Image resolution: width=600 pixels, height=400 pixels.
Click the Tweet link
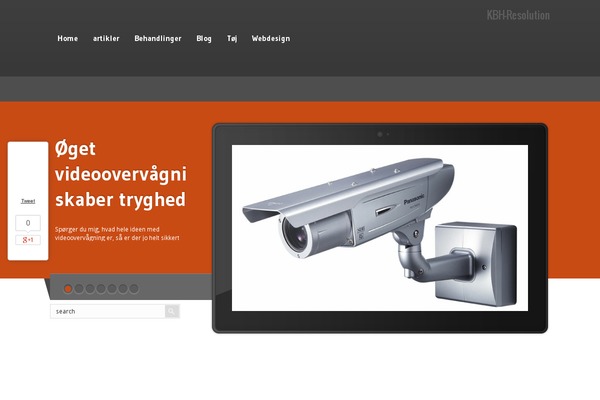pyautogui.click(x=28, y=201)
